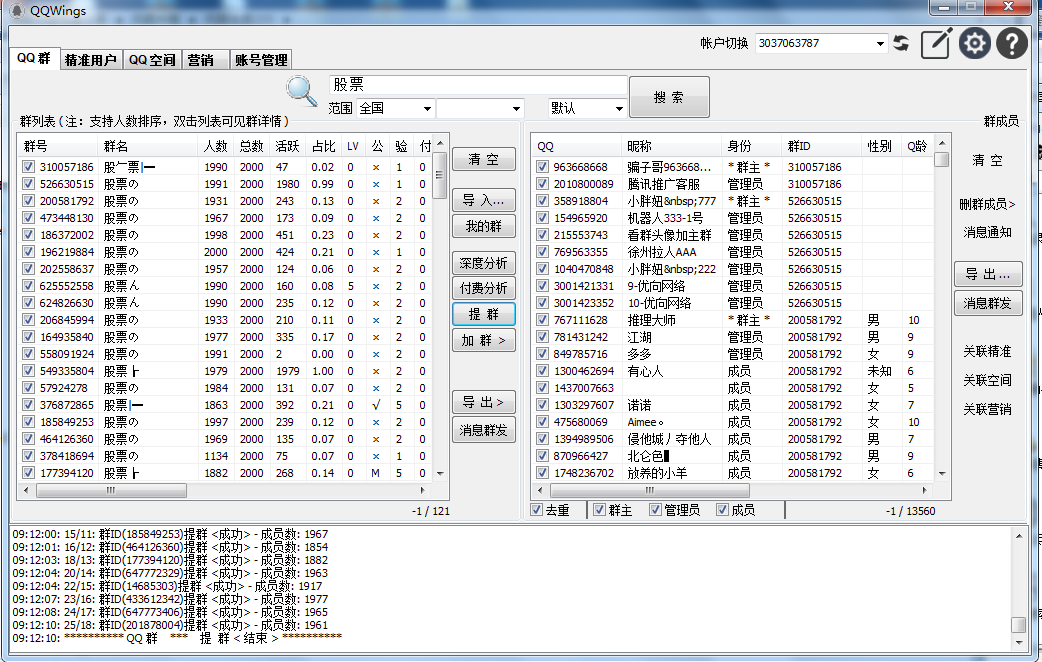Toggle the 群主 filter checkbox

(x=599, y=510)
